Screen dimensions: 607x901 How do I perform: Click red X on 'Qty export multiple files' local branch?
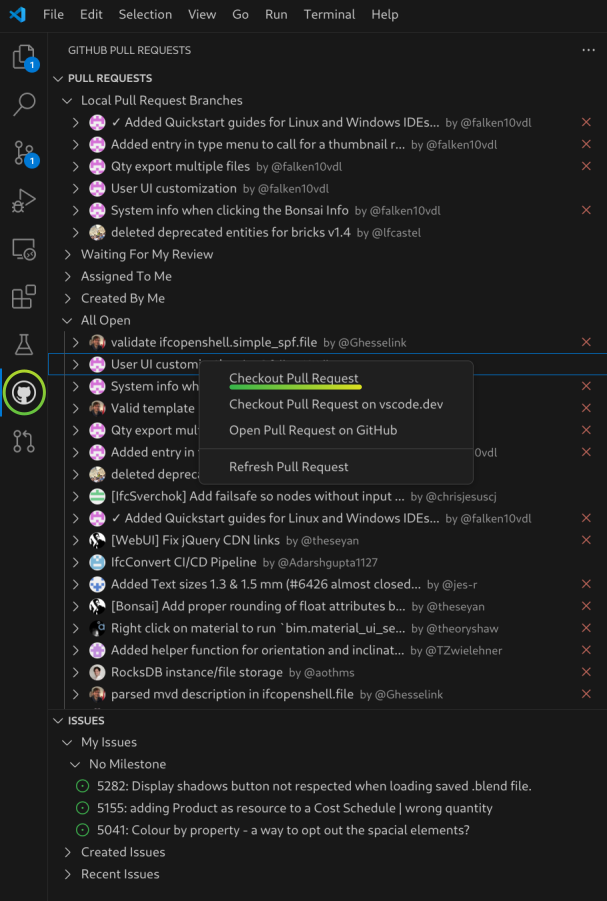586,167
